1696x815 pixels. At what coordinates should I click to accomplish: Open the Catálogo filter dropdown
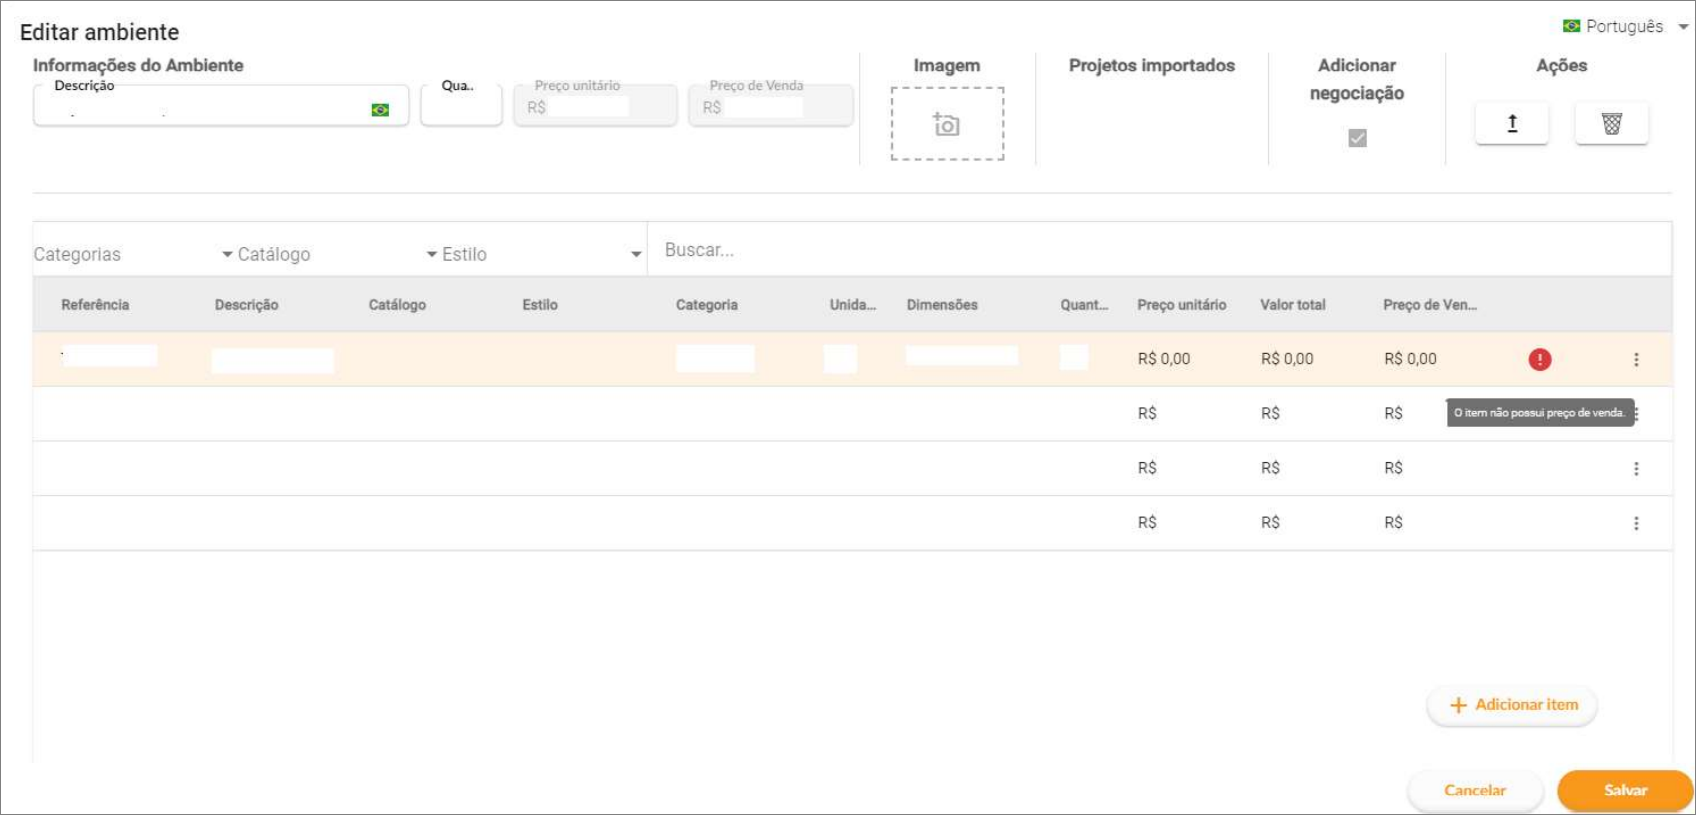point(337,254)
